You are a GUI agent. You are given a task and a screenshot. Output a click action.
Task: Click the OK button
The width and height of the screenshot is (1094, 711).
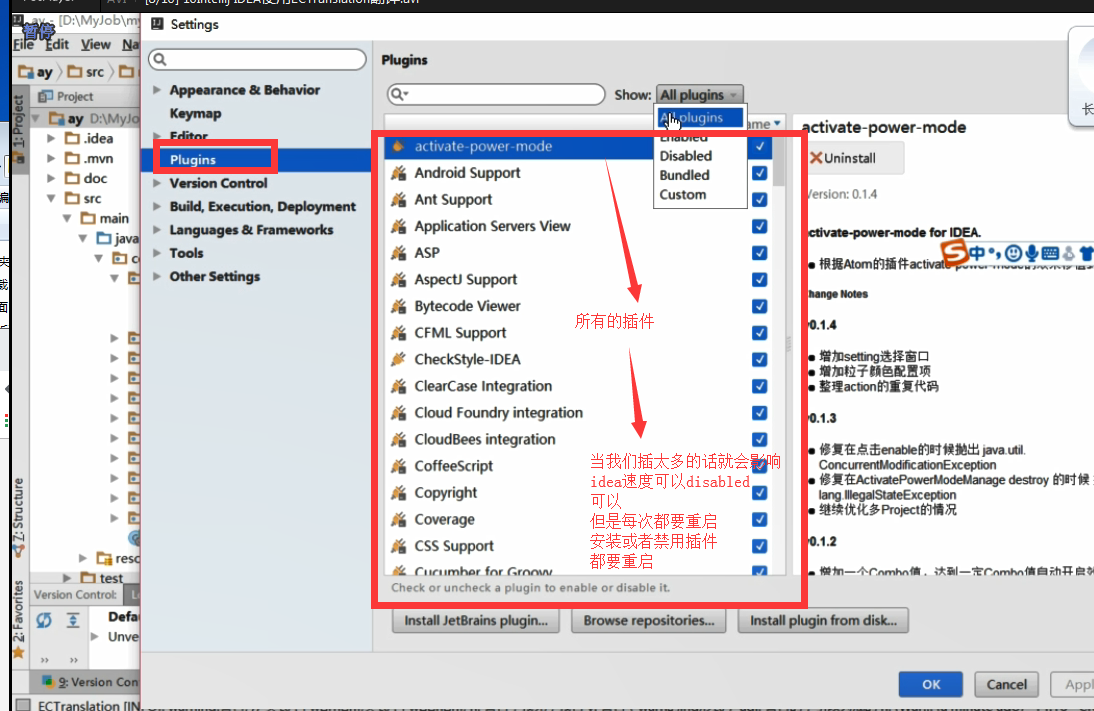tap(931, 684)
